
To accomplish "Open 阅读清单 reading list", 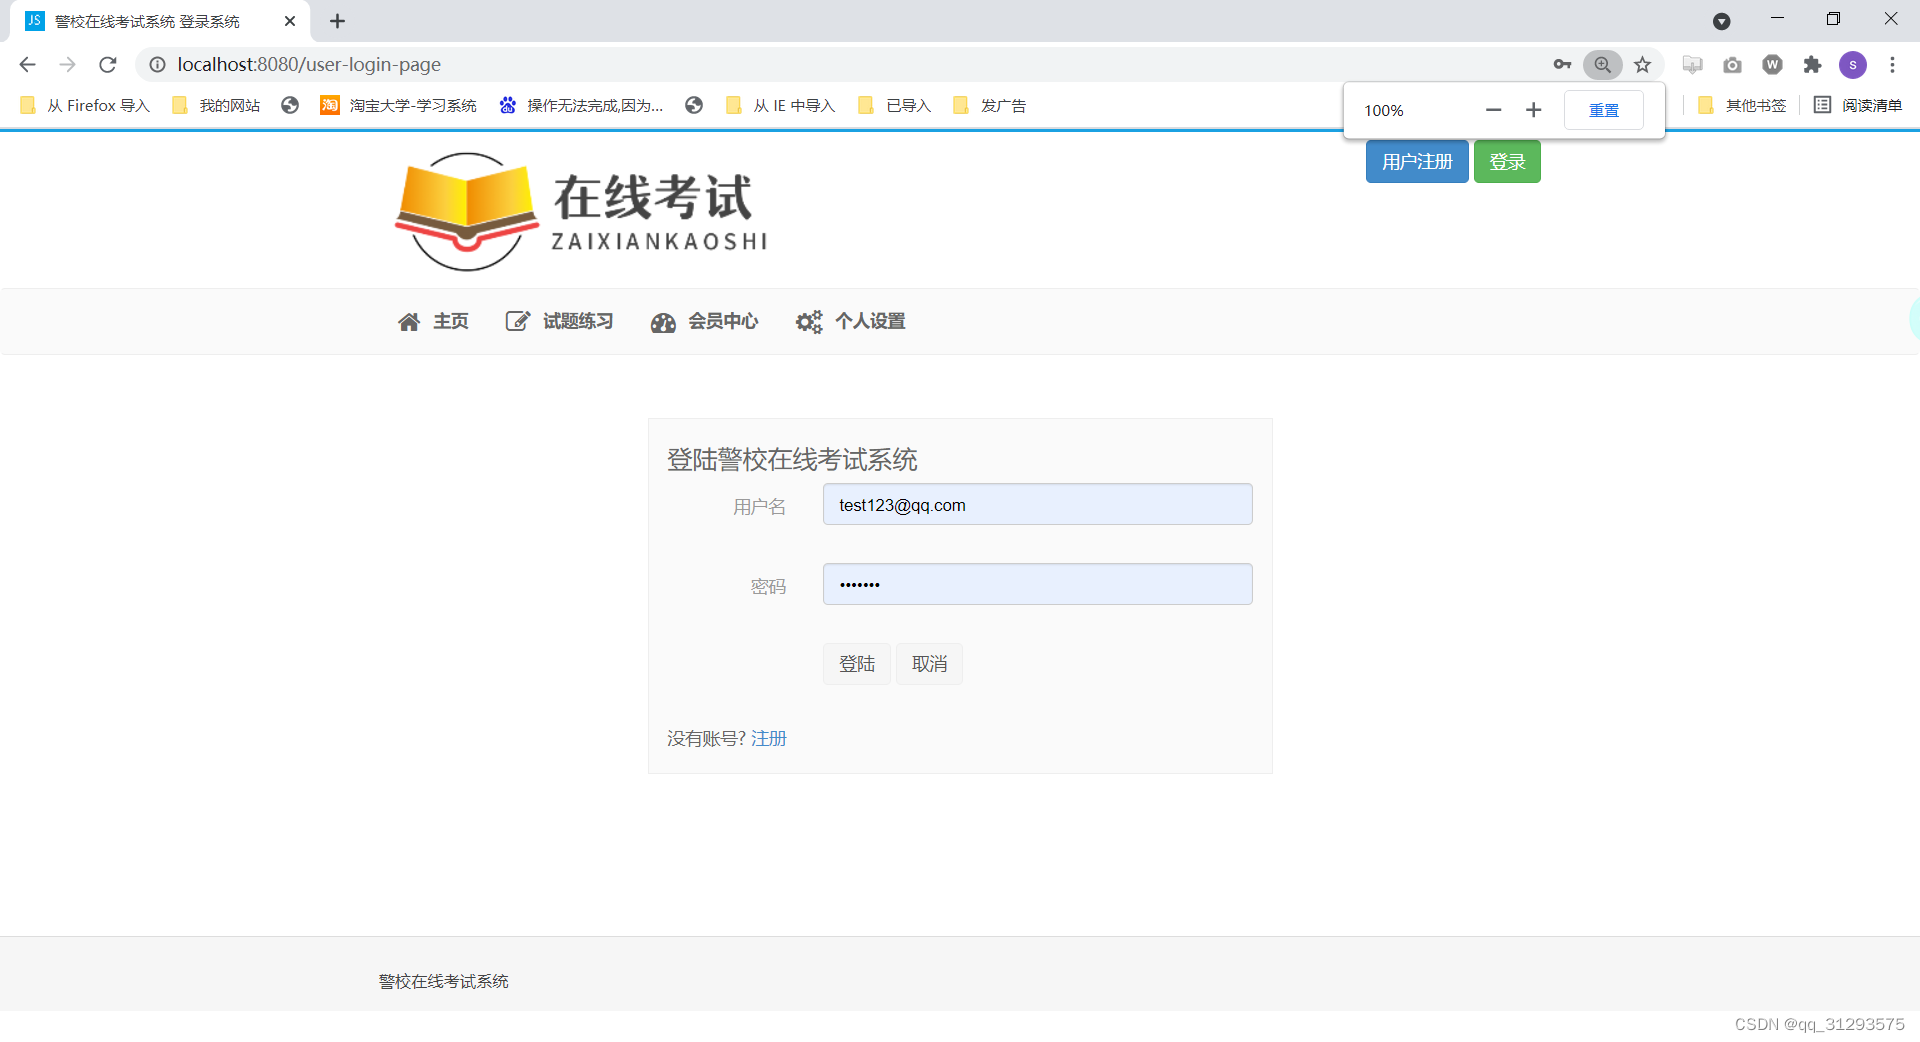I will coord(1858,106).
